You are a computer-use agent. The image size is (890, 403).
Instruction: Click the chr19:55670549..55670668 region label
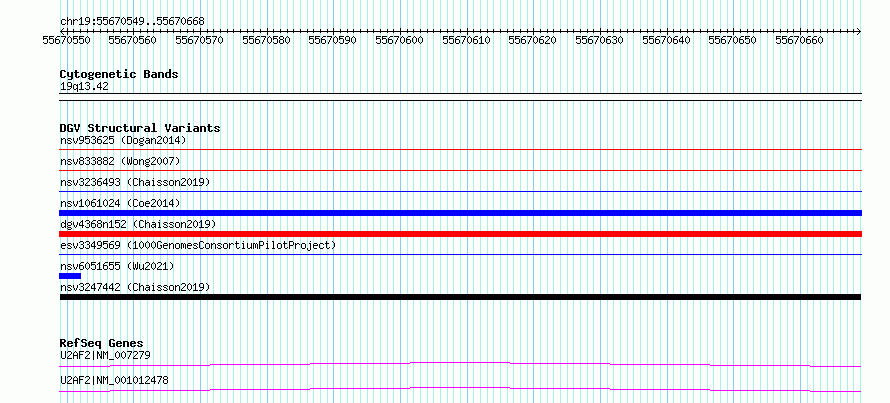click(132, 21)
